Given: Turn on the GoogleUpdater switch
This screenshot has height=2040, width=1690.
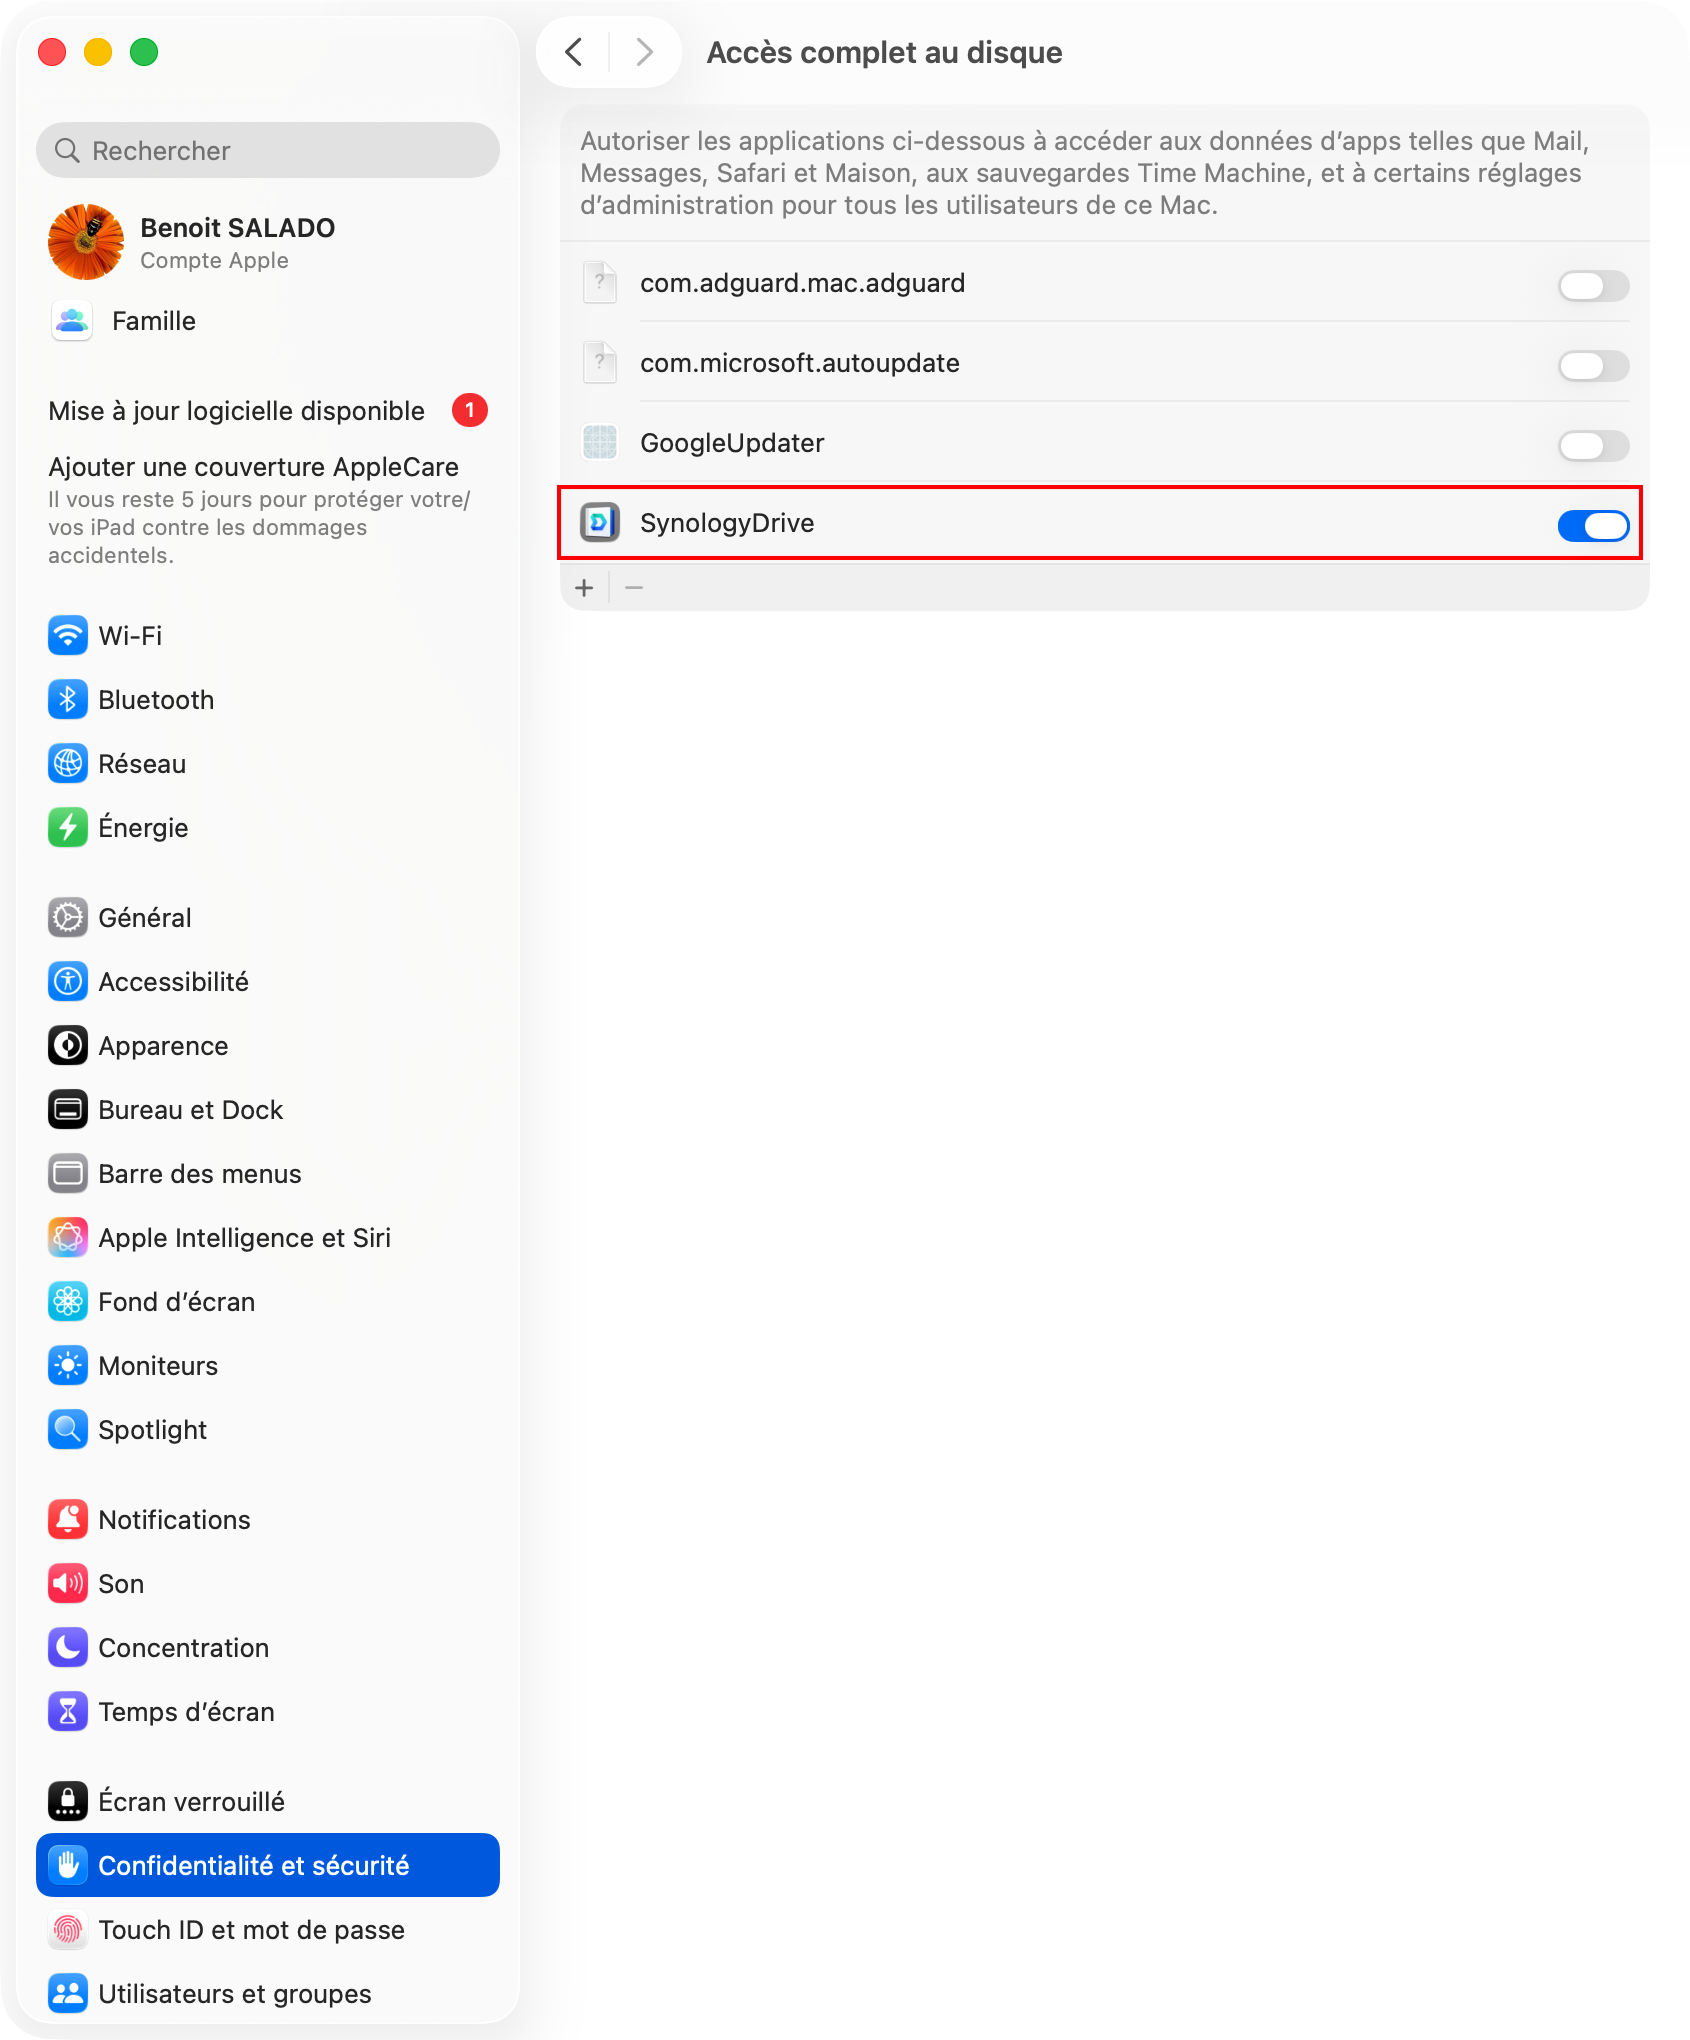Looking at the screenshot, I should pos(1593,445).
